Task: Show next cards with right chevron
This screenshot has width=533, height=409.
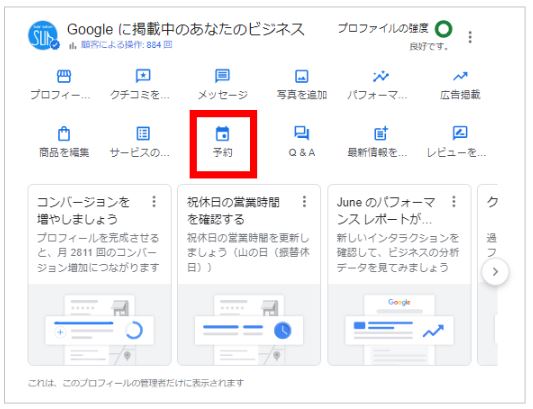Action: click(495, 272)
